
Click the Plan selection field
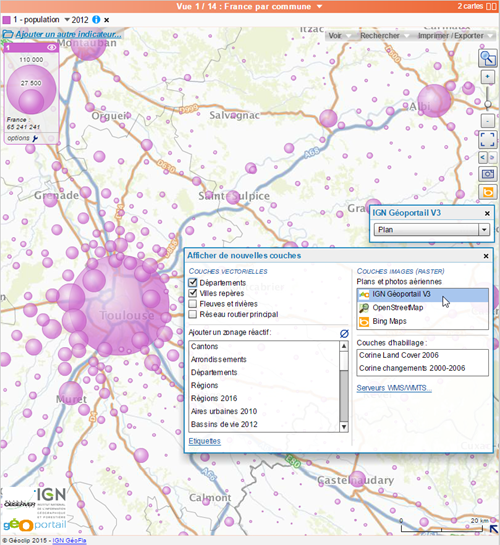tap(427, 230)
